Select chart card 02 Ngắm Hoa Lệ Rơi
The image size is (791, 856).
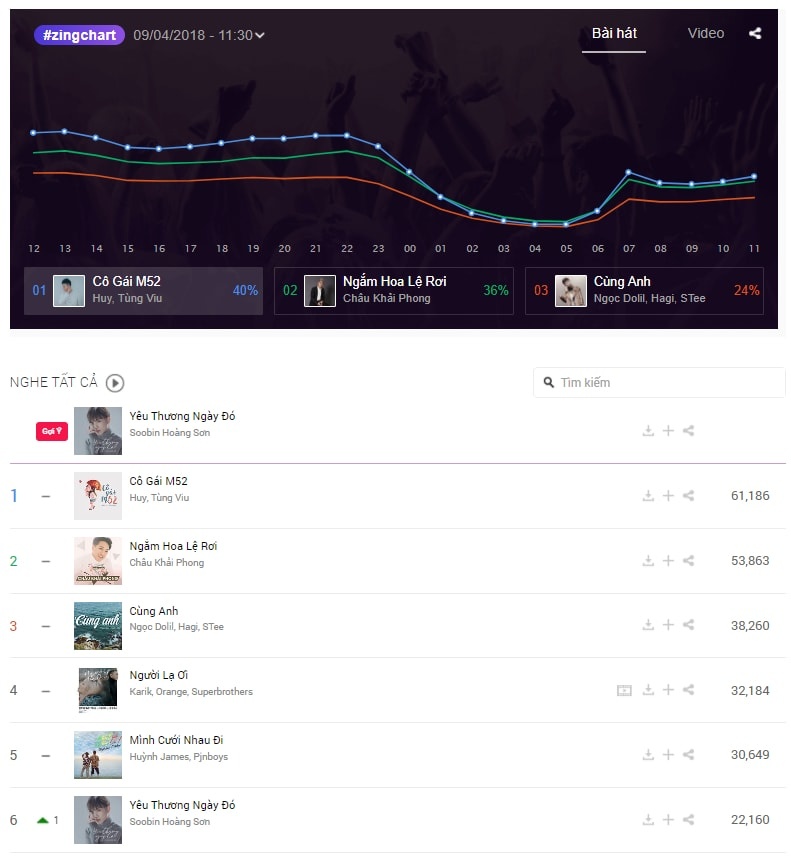pyautogui.click(x=394, y=290)
